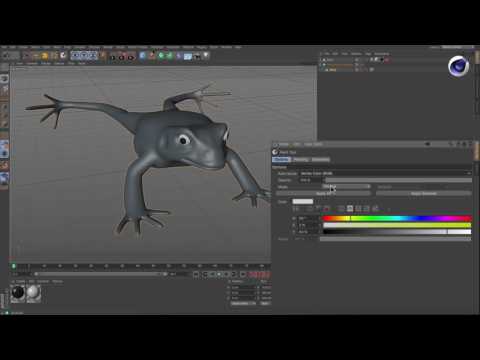Viewport: 480px width, 360px height.
Task: Open the Mode dropdown under the cursor
Action: coord(346,186)
